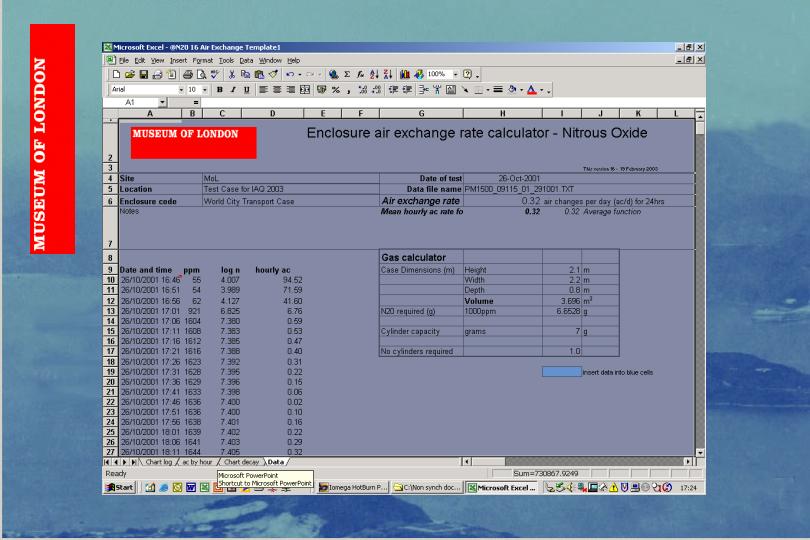Image resolution: width=810 pixels, height=540 pixels.
Task: Click the blue insert-data sample cell
Action: click(562, 372)
